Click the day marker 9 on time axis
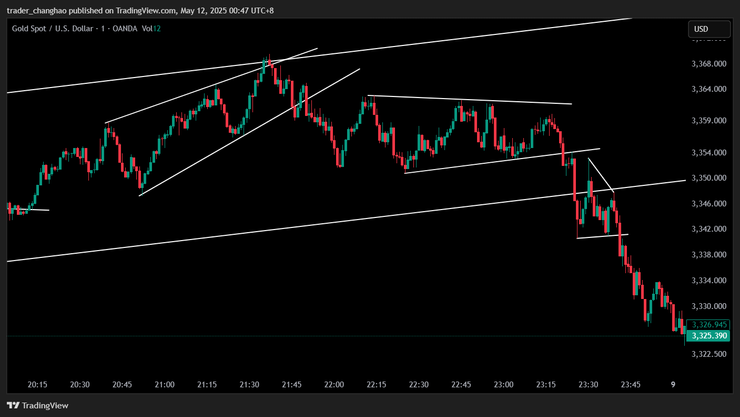This screenshot has width=740, height=417. [673, 384]
